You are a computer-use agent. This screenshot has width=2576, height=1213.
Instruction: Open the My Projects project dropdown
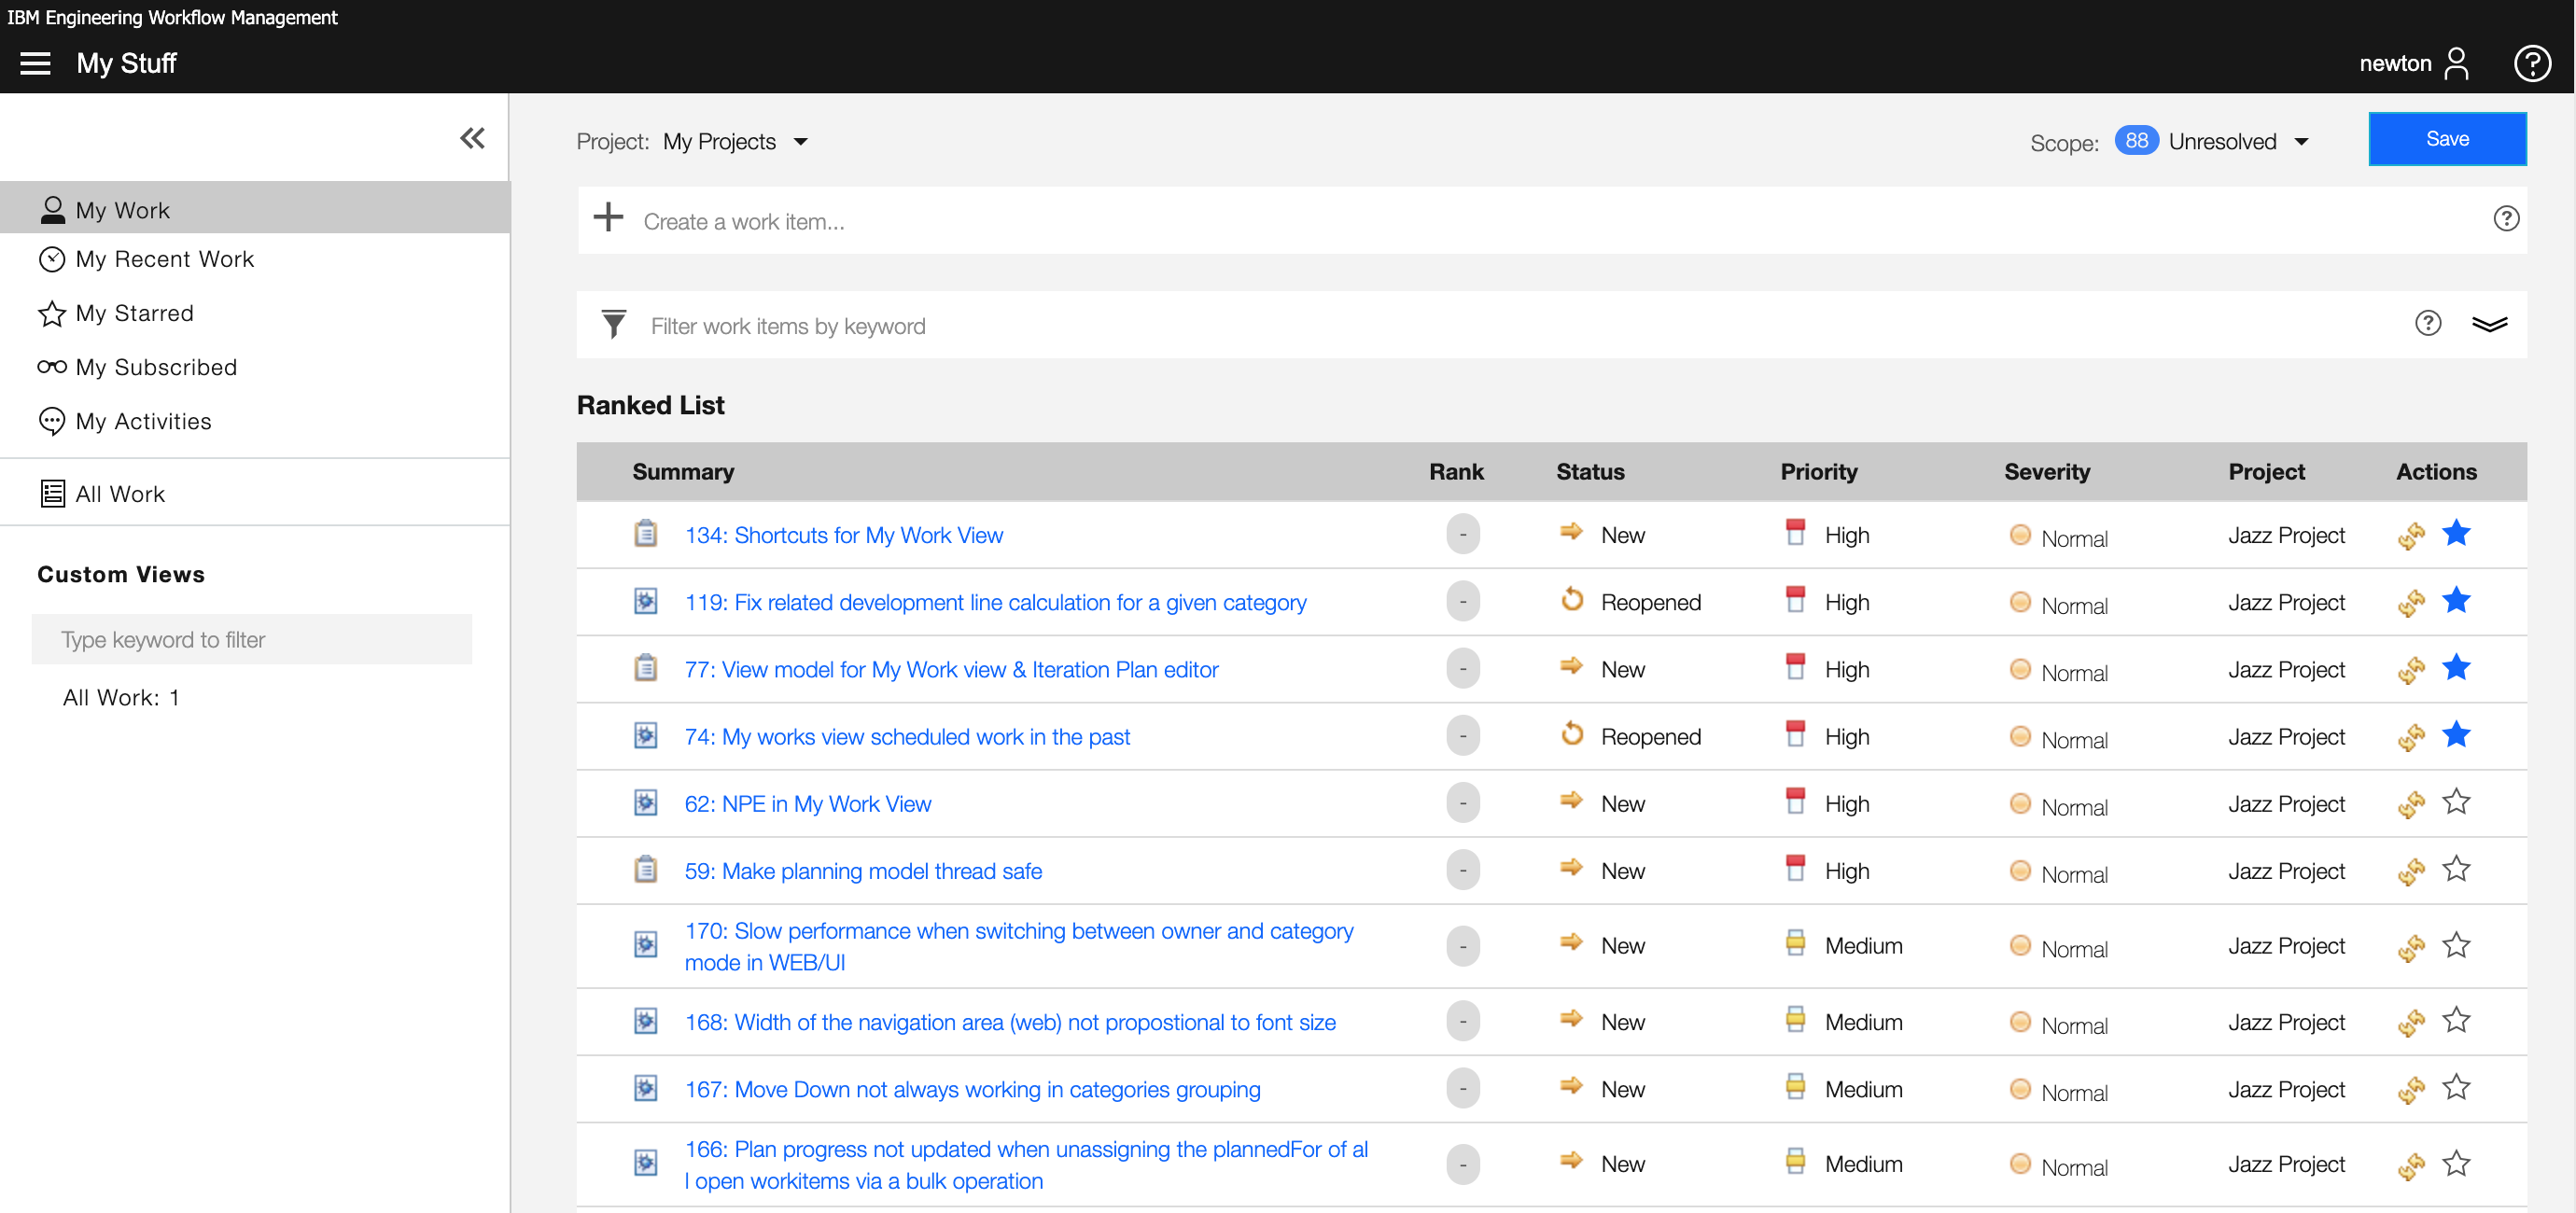click(x=736, y=141)
